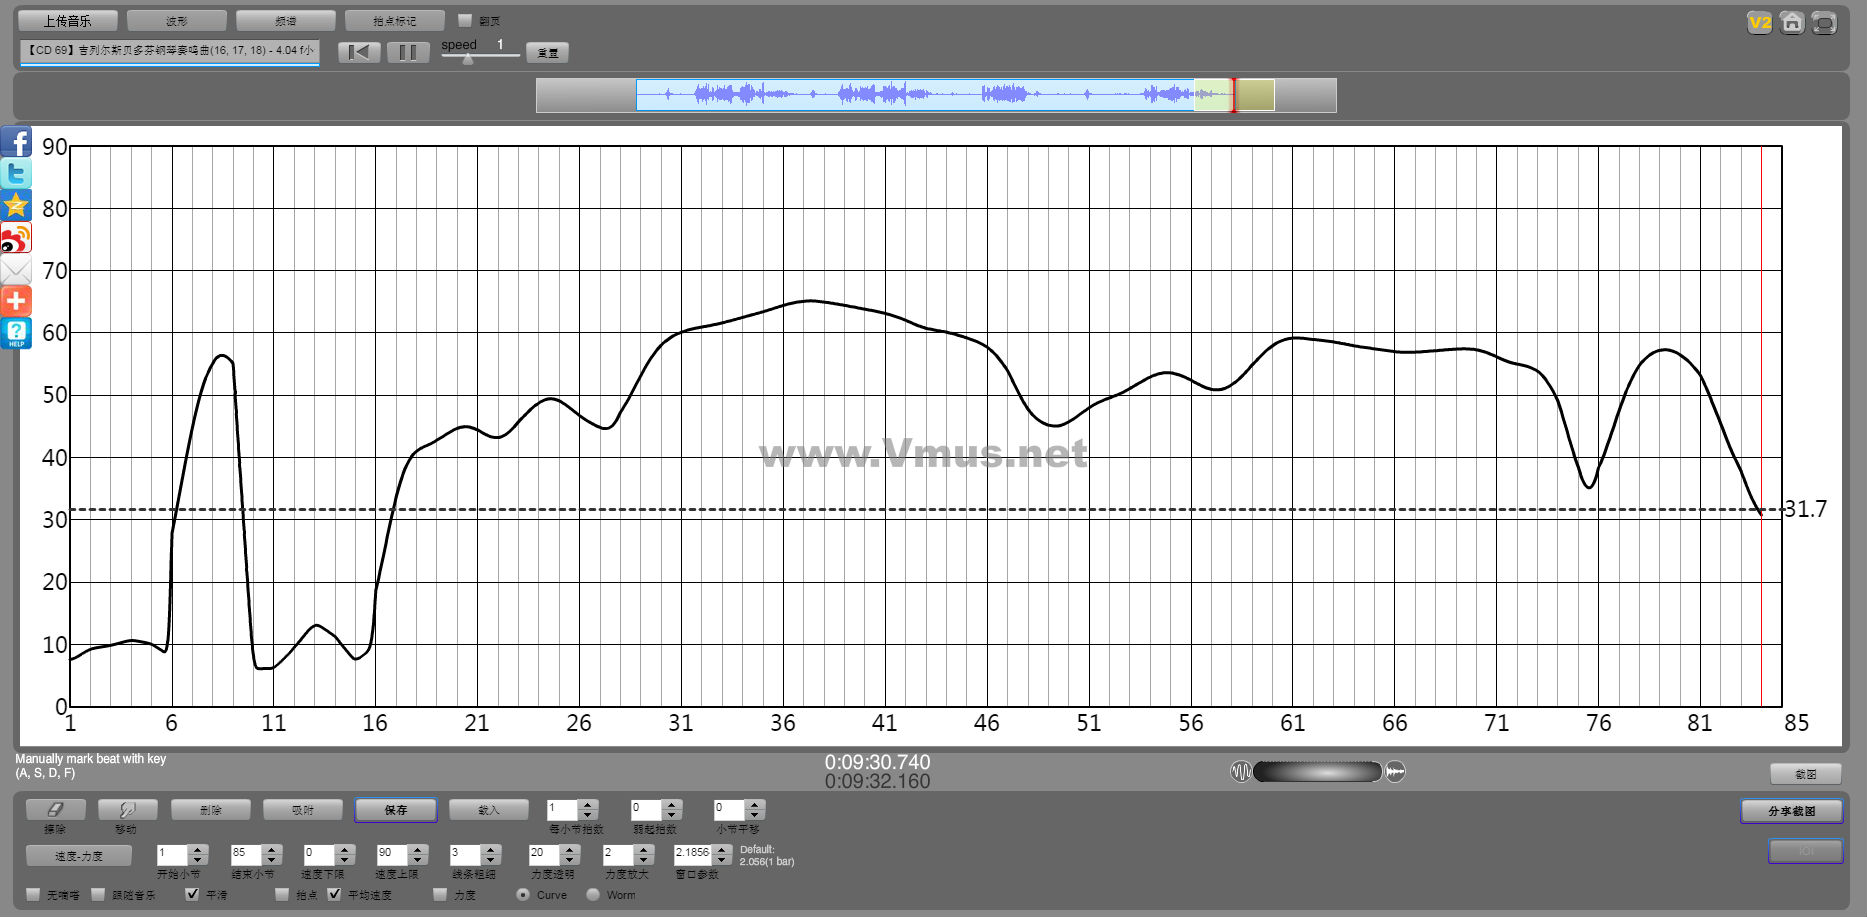Click the Twitter share icon
The height and width of the screenshot is (917, 1867).
click(16, 174)
